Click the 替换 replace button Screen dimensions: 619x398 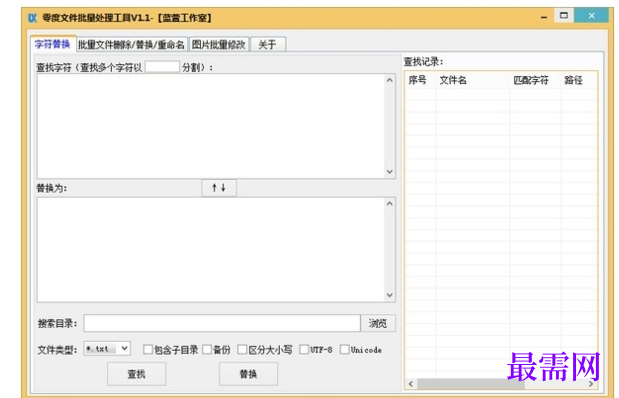248,374
